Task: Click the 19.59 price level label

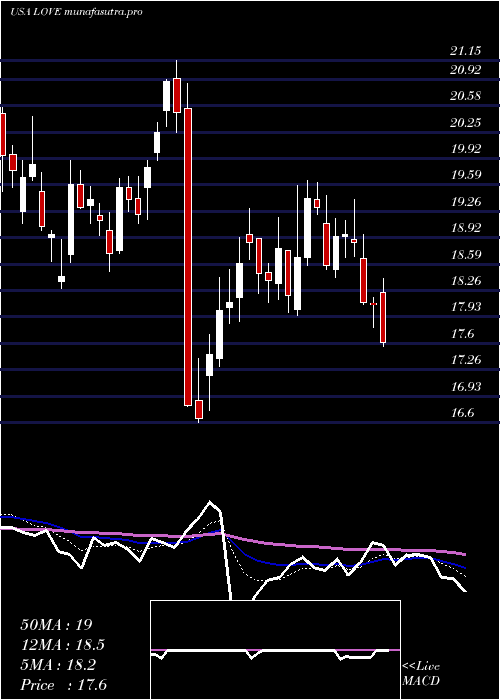Action: [x=466, y=175]
